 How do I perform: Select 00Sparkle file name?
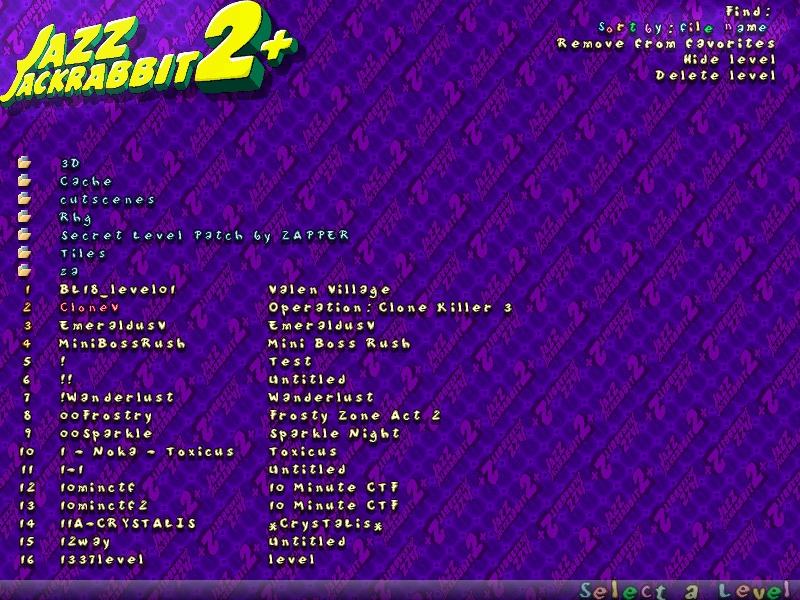tap(106, 434)
